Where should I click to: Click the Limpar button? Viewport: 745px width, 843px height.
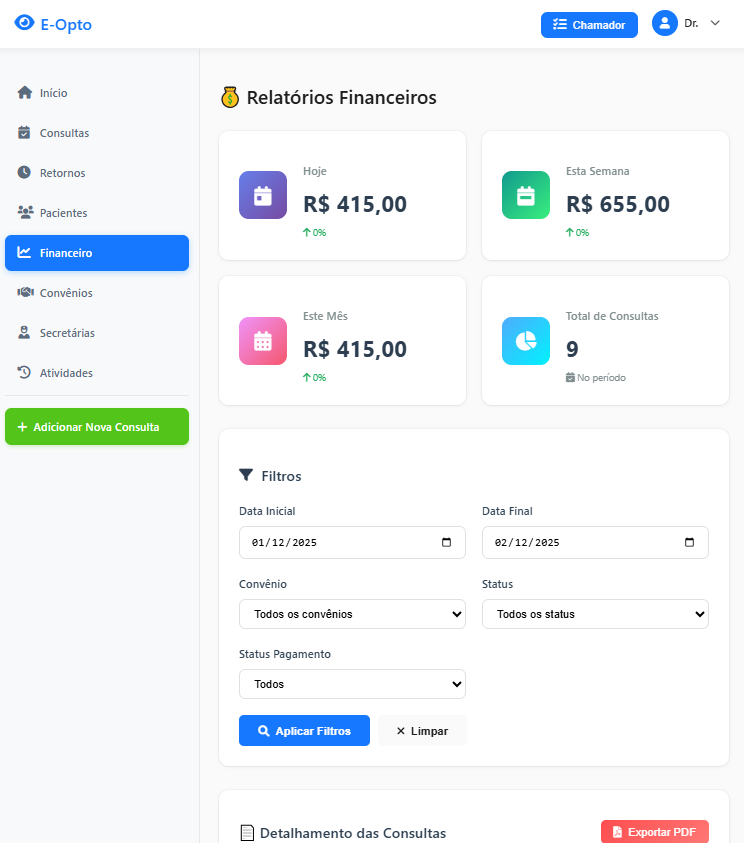click(x=422, y=731)
